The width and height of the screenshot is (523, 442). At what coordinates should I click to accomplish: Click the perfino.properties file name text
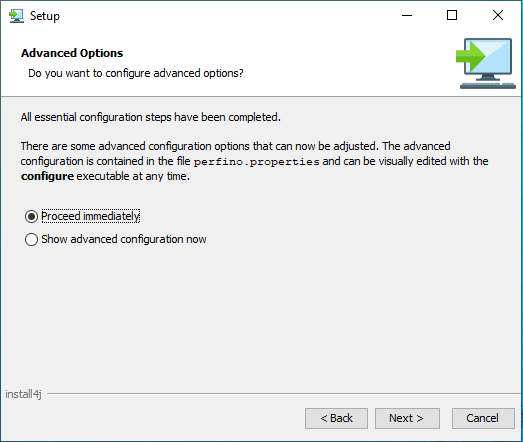click(x=256, y=162)
